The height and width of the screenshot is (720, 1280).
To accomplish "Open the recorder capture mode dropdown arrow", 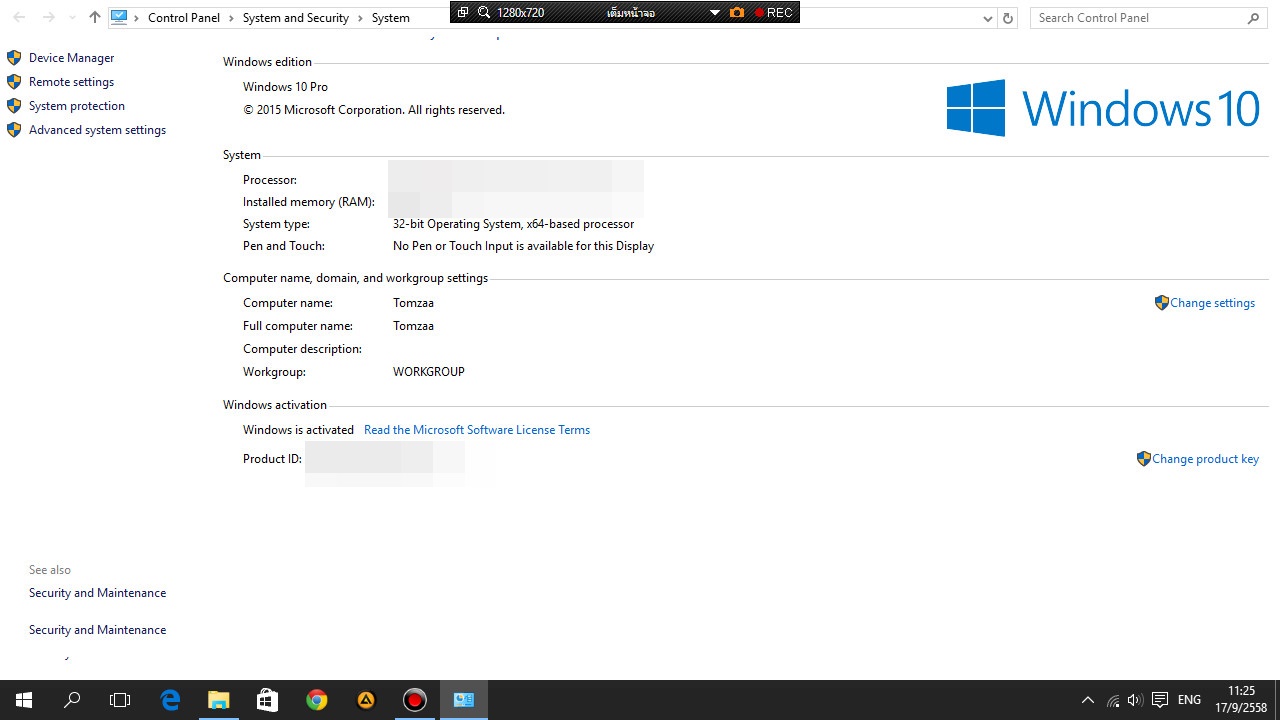I will point(715,13).
